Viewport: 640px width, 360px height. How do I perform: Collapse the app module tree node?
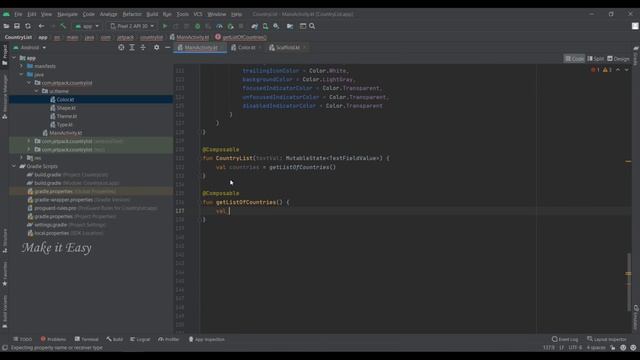click(14, 58)
